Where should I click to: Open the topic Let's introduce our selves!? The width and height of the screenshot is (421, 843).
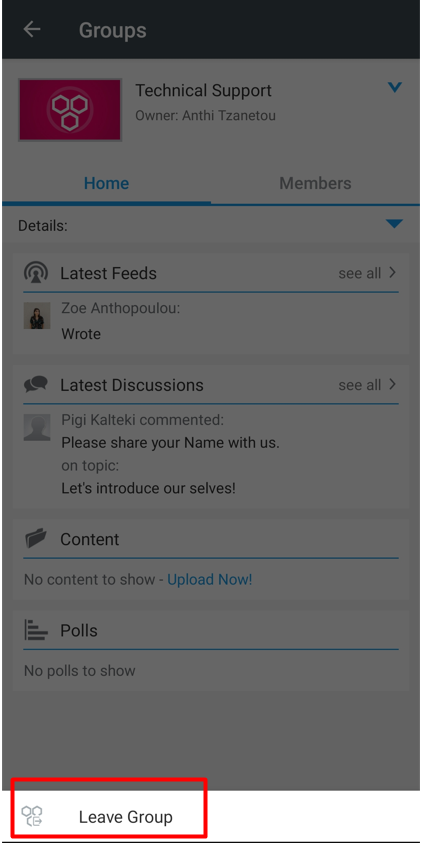point(148,488)
